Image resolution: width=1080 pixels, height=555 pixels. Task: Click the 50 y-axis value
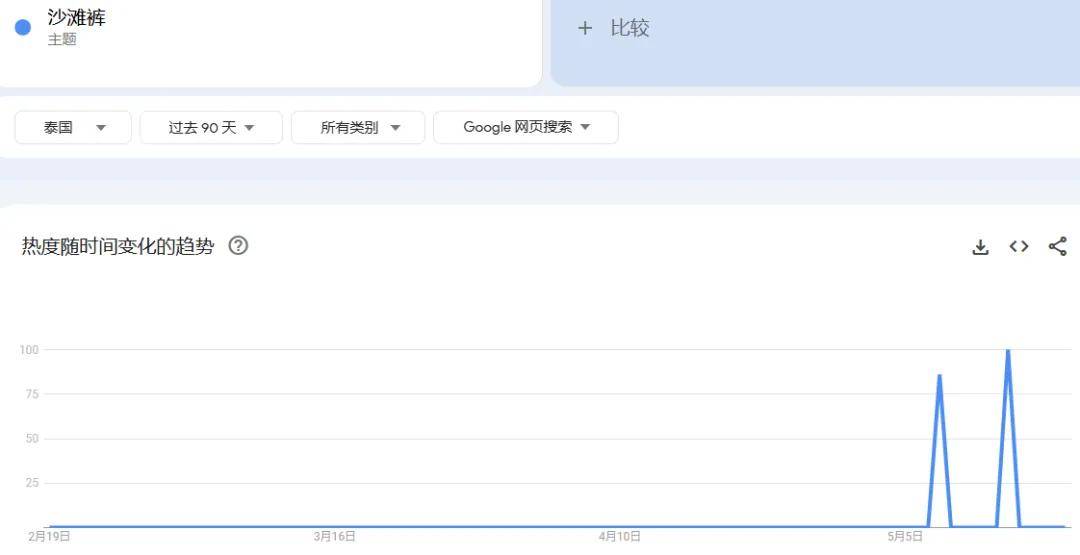click(x=32, y=439)
